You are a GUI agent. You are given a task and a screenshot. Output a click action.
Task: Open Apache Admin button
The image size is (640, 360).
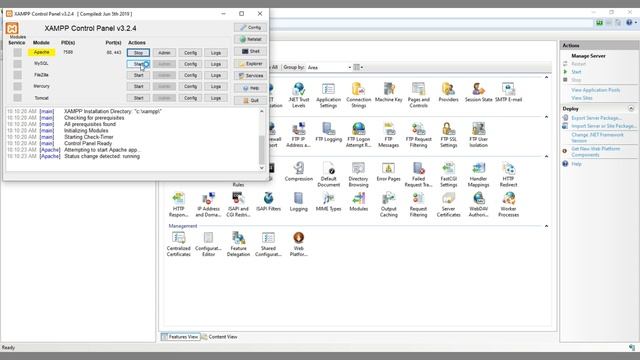(x=164, y=53)
